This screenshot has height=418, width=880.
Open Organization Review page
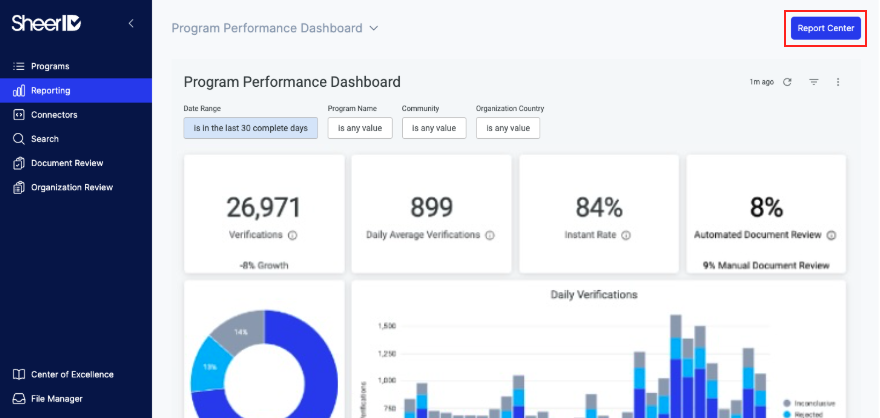(76, 187)
